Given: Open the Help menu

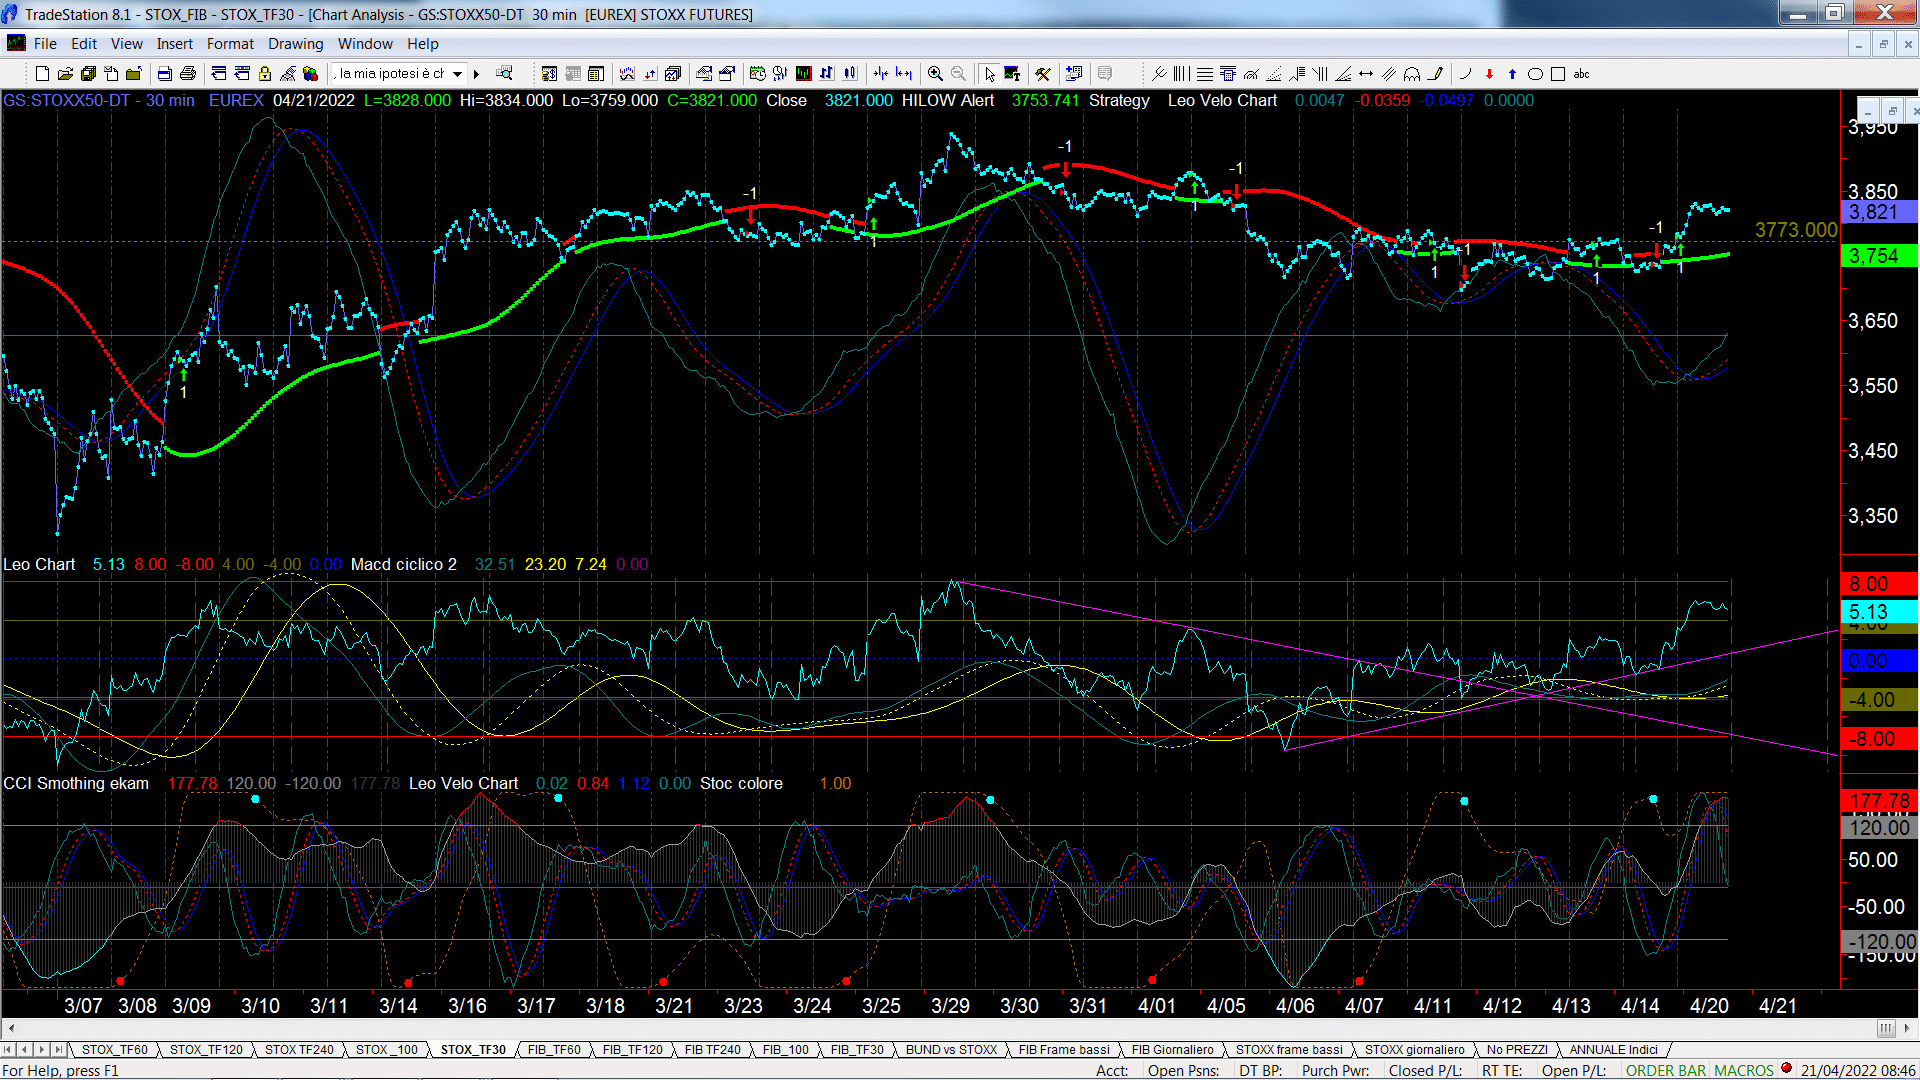Looking at the screenshot, I should (x=422, y=44).
